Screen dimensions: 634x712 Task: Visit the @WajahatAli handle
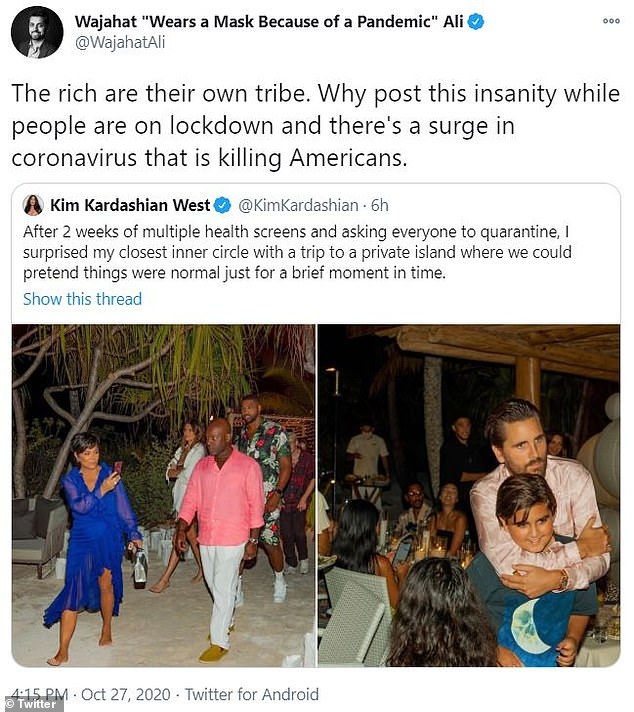tap(120, 44)
